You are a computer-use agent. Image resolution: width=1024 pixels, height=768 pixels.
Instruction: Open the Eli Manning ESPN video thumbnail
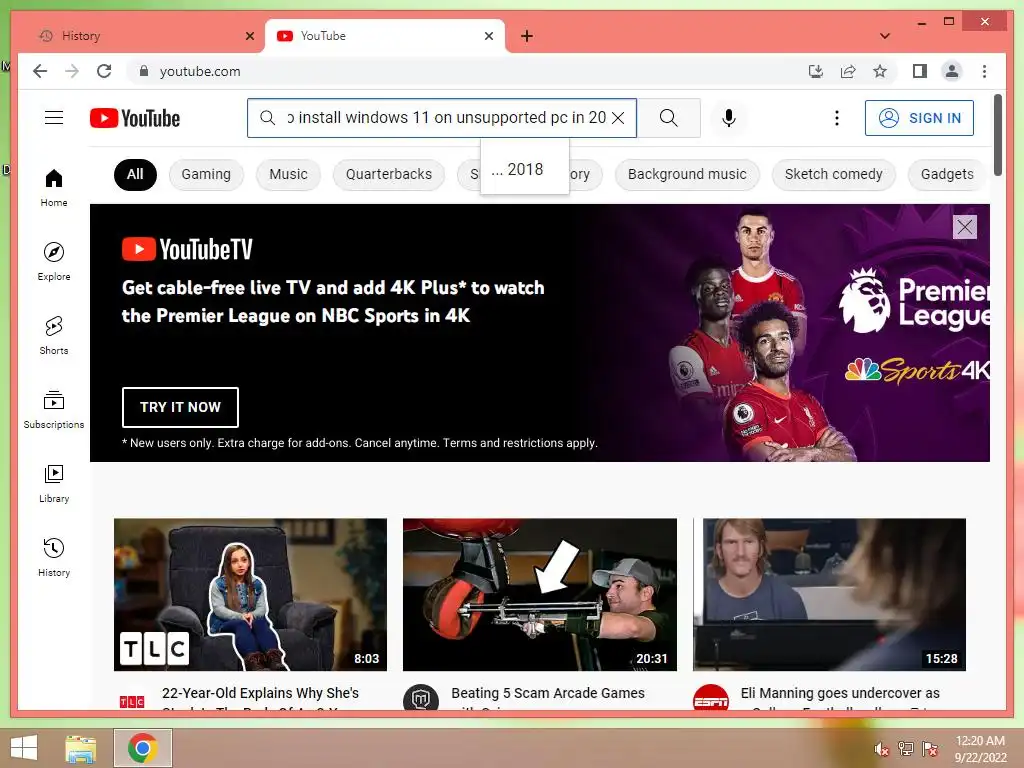pos(829,594)
